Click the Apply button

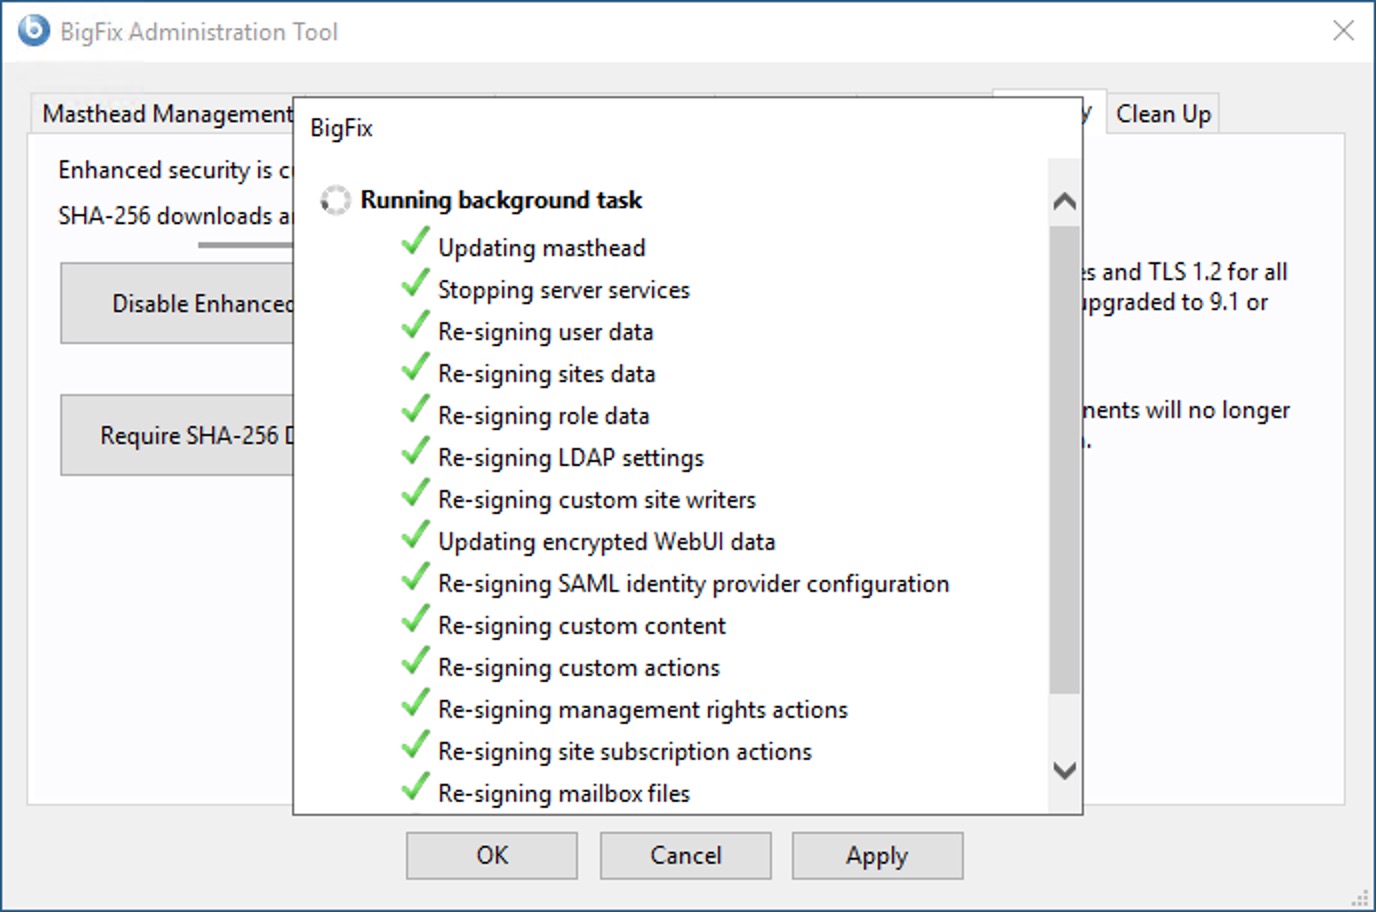pos(877,856)
